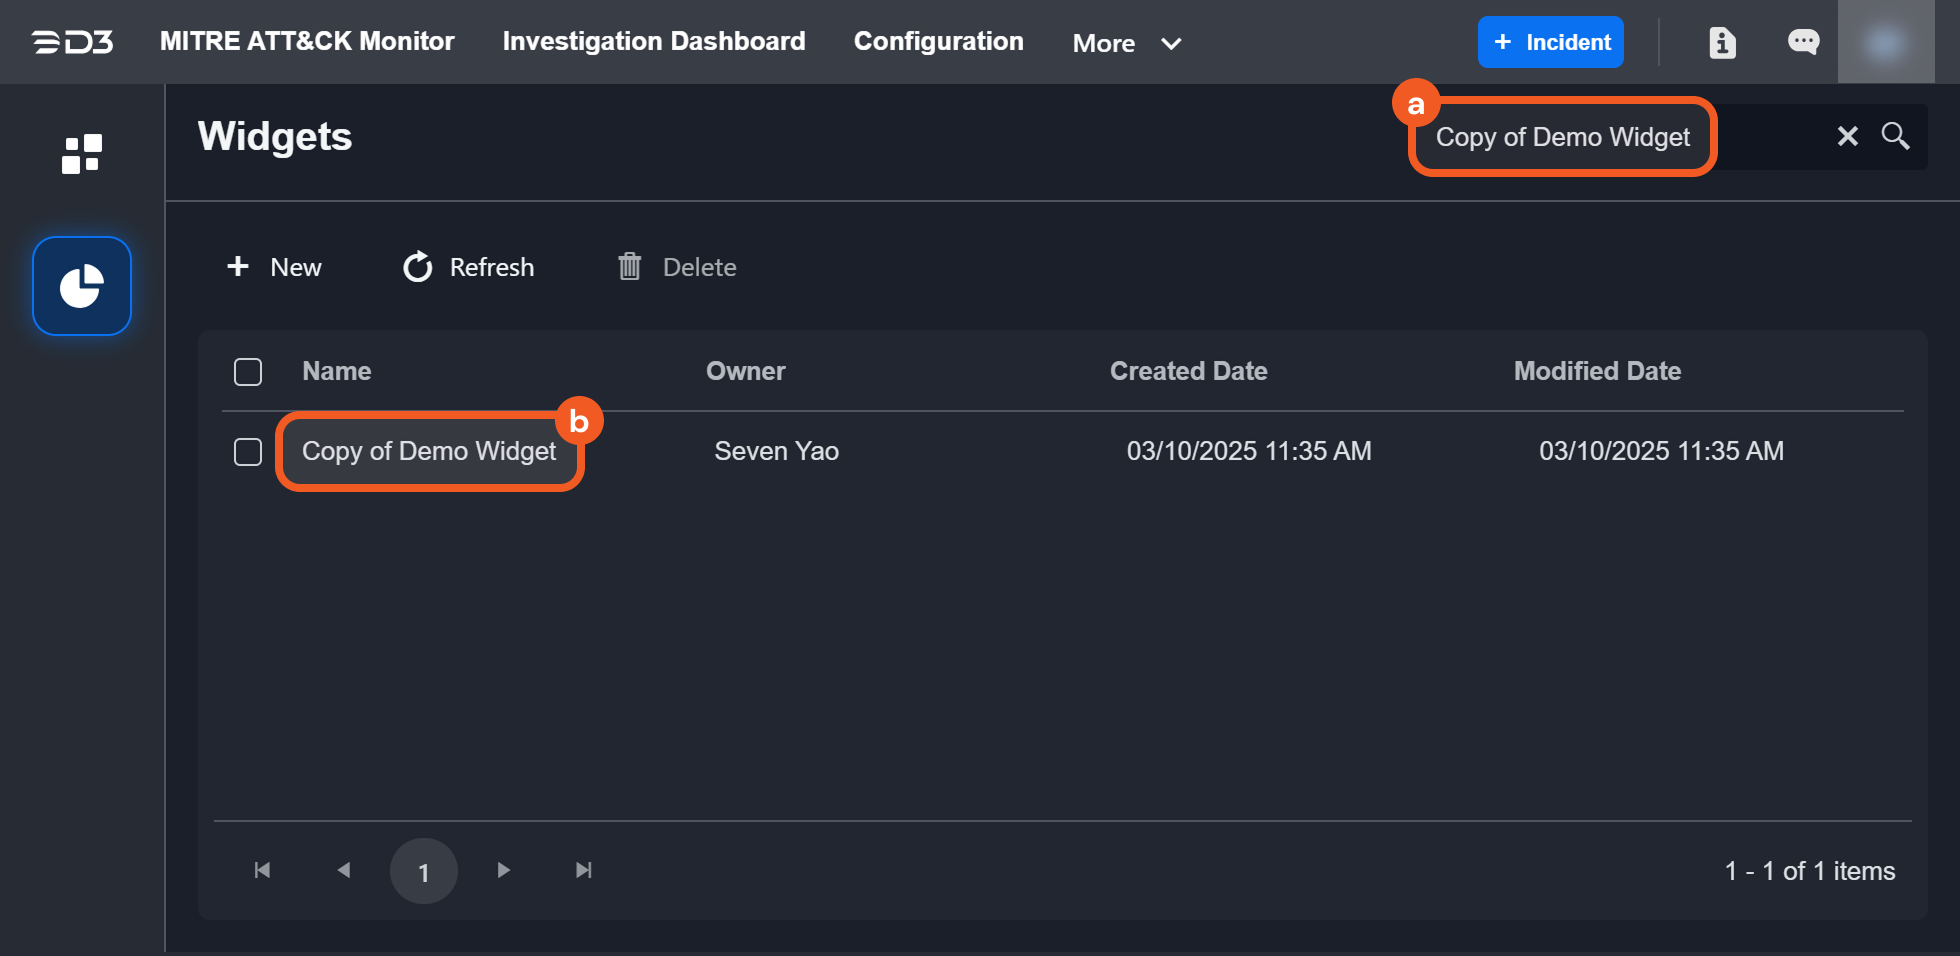Click the user profile avatar
1960x956 pixels.
click(1885, 42)
